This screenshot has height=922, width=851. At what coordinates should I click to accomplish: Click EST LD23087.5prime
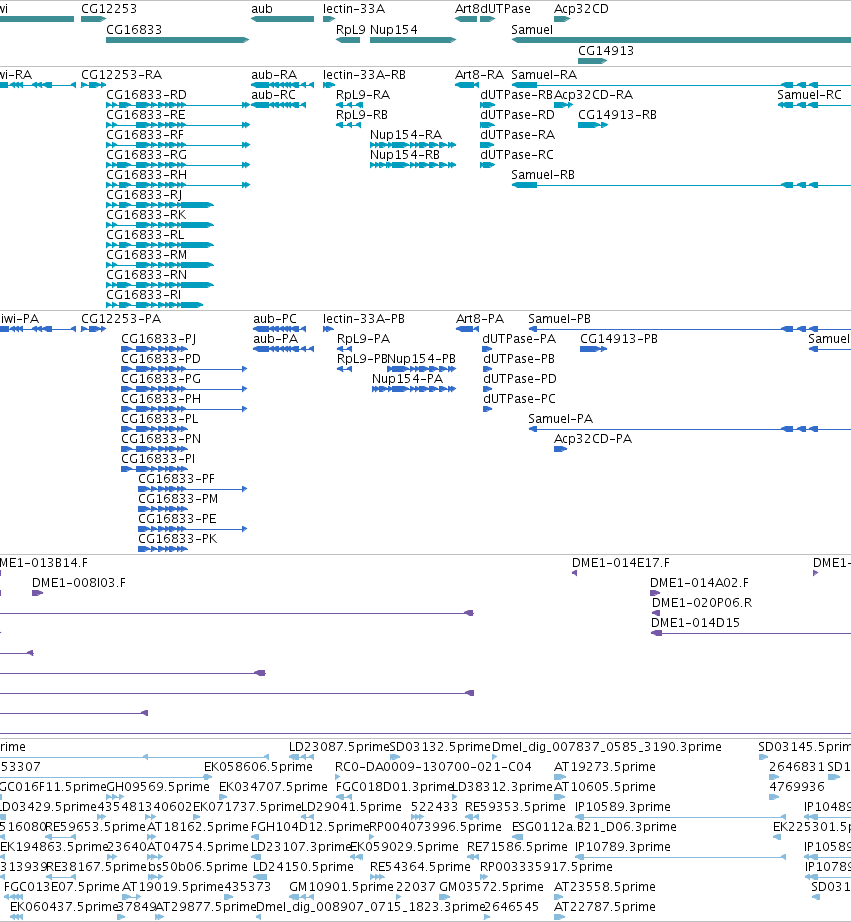(x=339, y=747)
